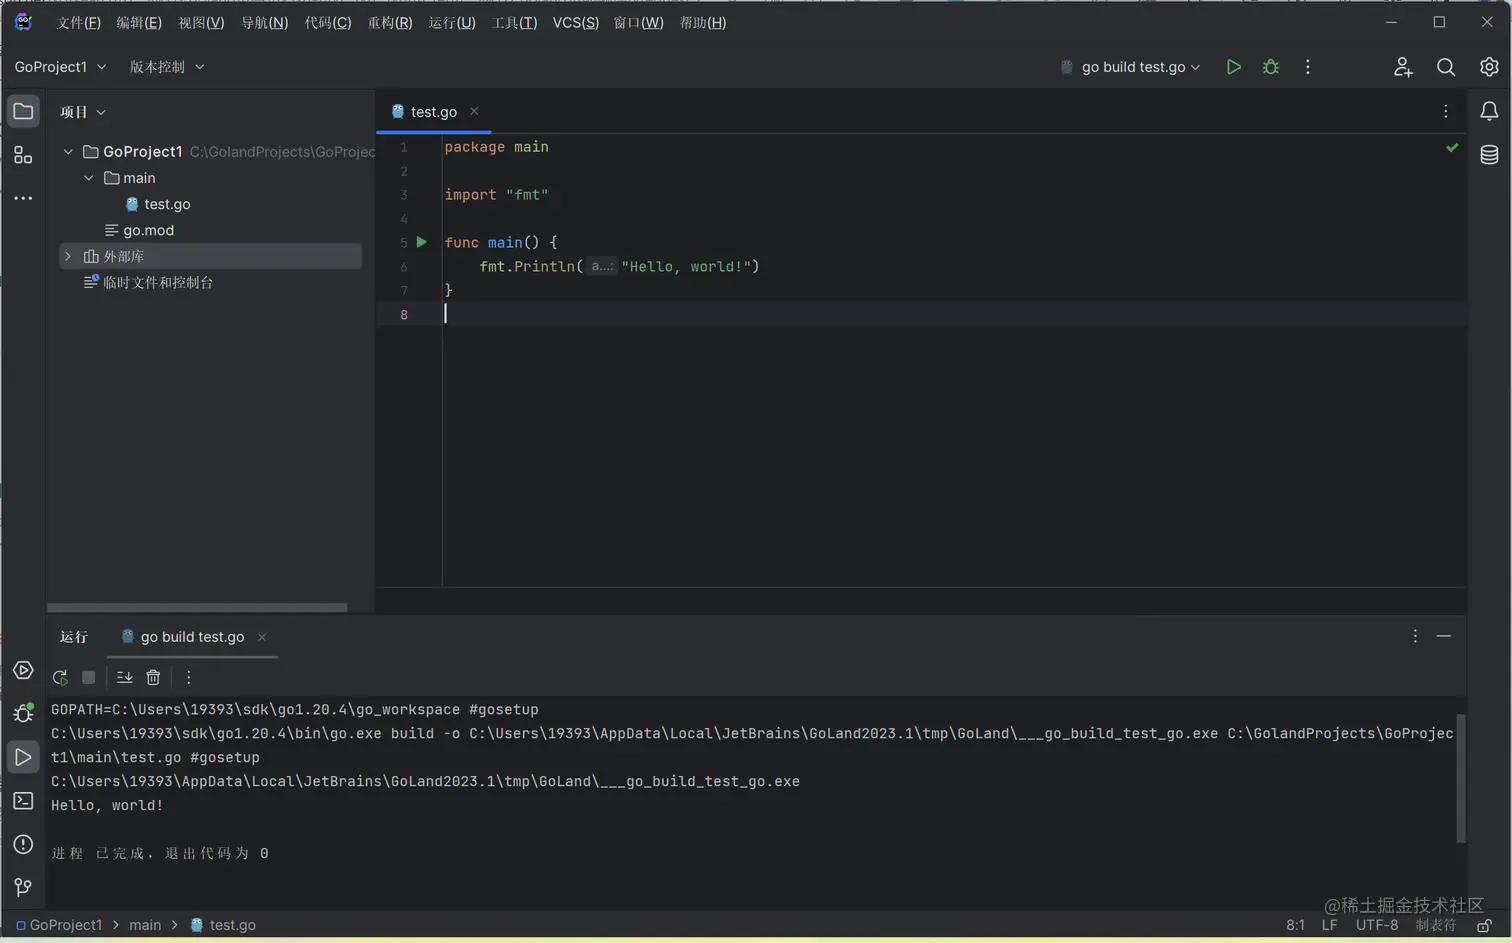
Task: Stop the running process button
Action: tap(88, 677)
